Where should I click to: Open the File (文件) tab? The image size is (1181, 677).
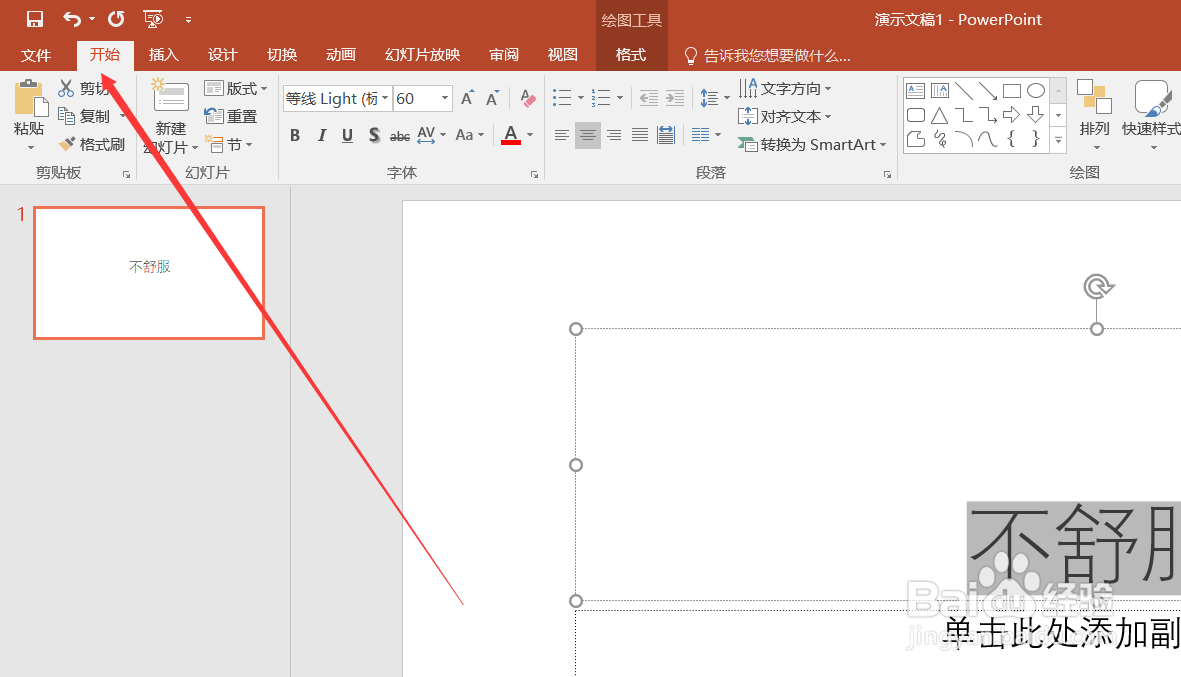coord(35,55)
